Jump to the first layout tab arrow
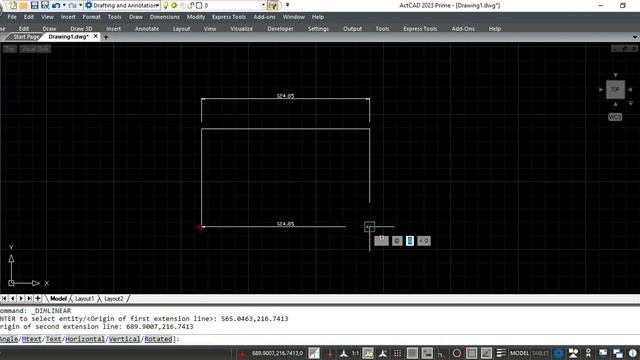This screenshot has height=360, width=640. click(4, 299)
